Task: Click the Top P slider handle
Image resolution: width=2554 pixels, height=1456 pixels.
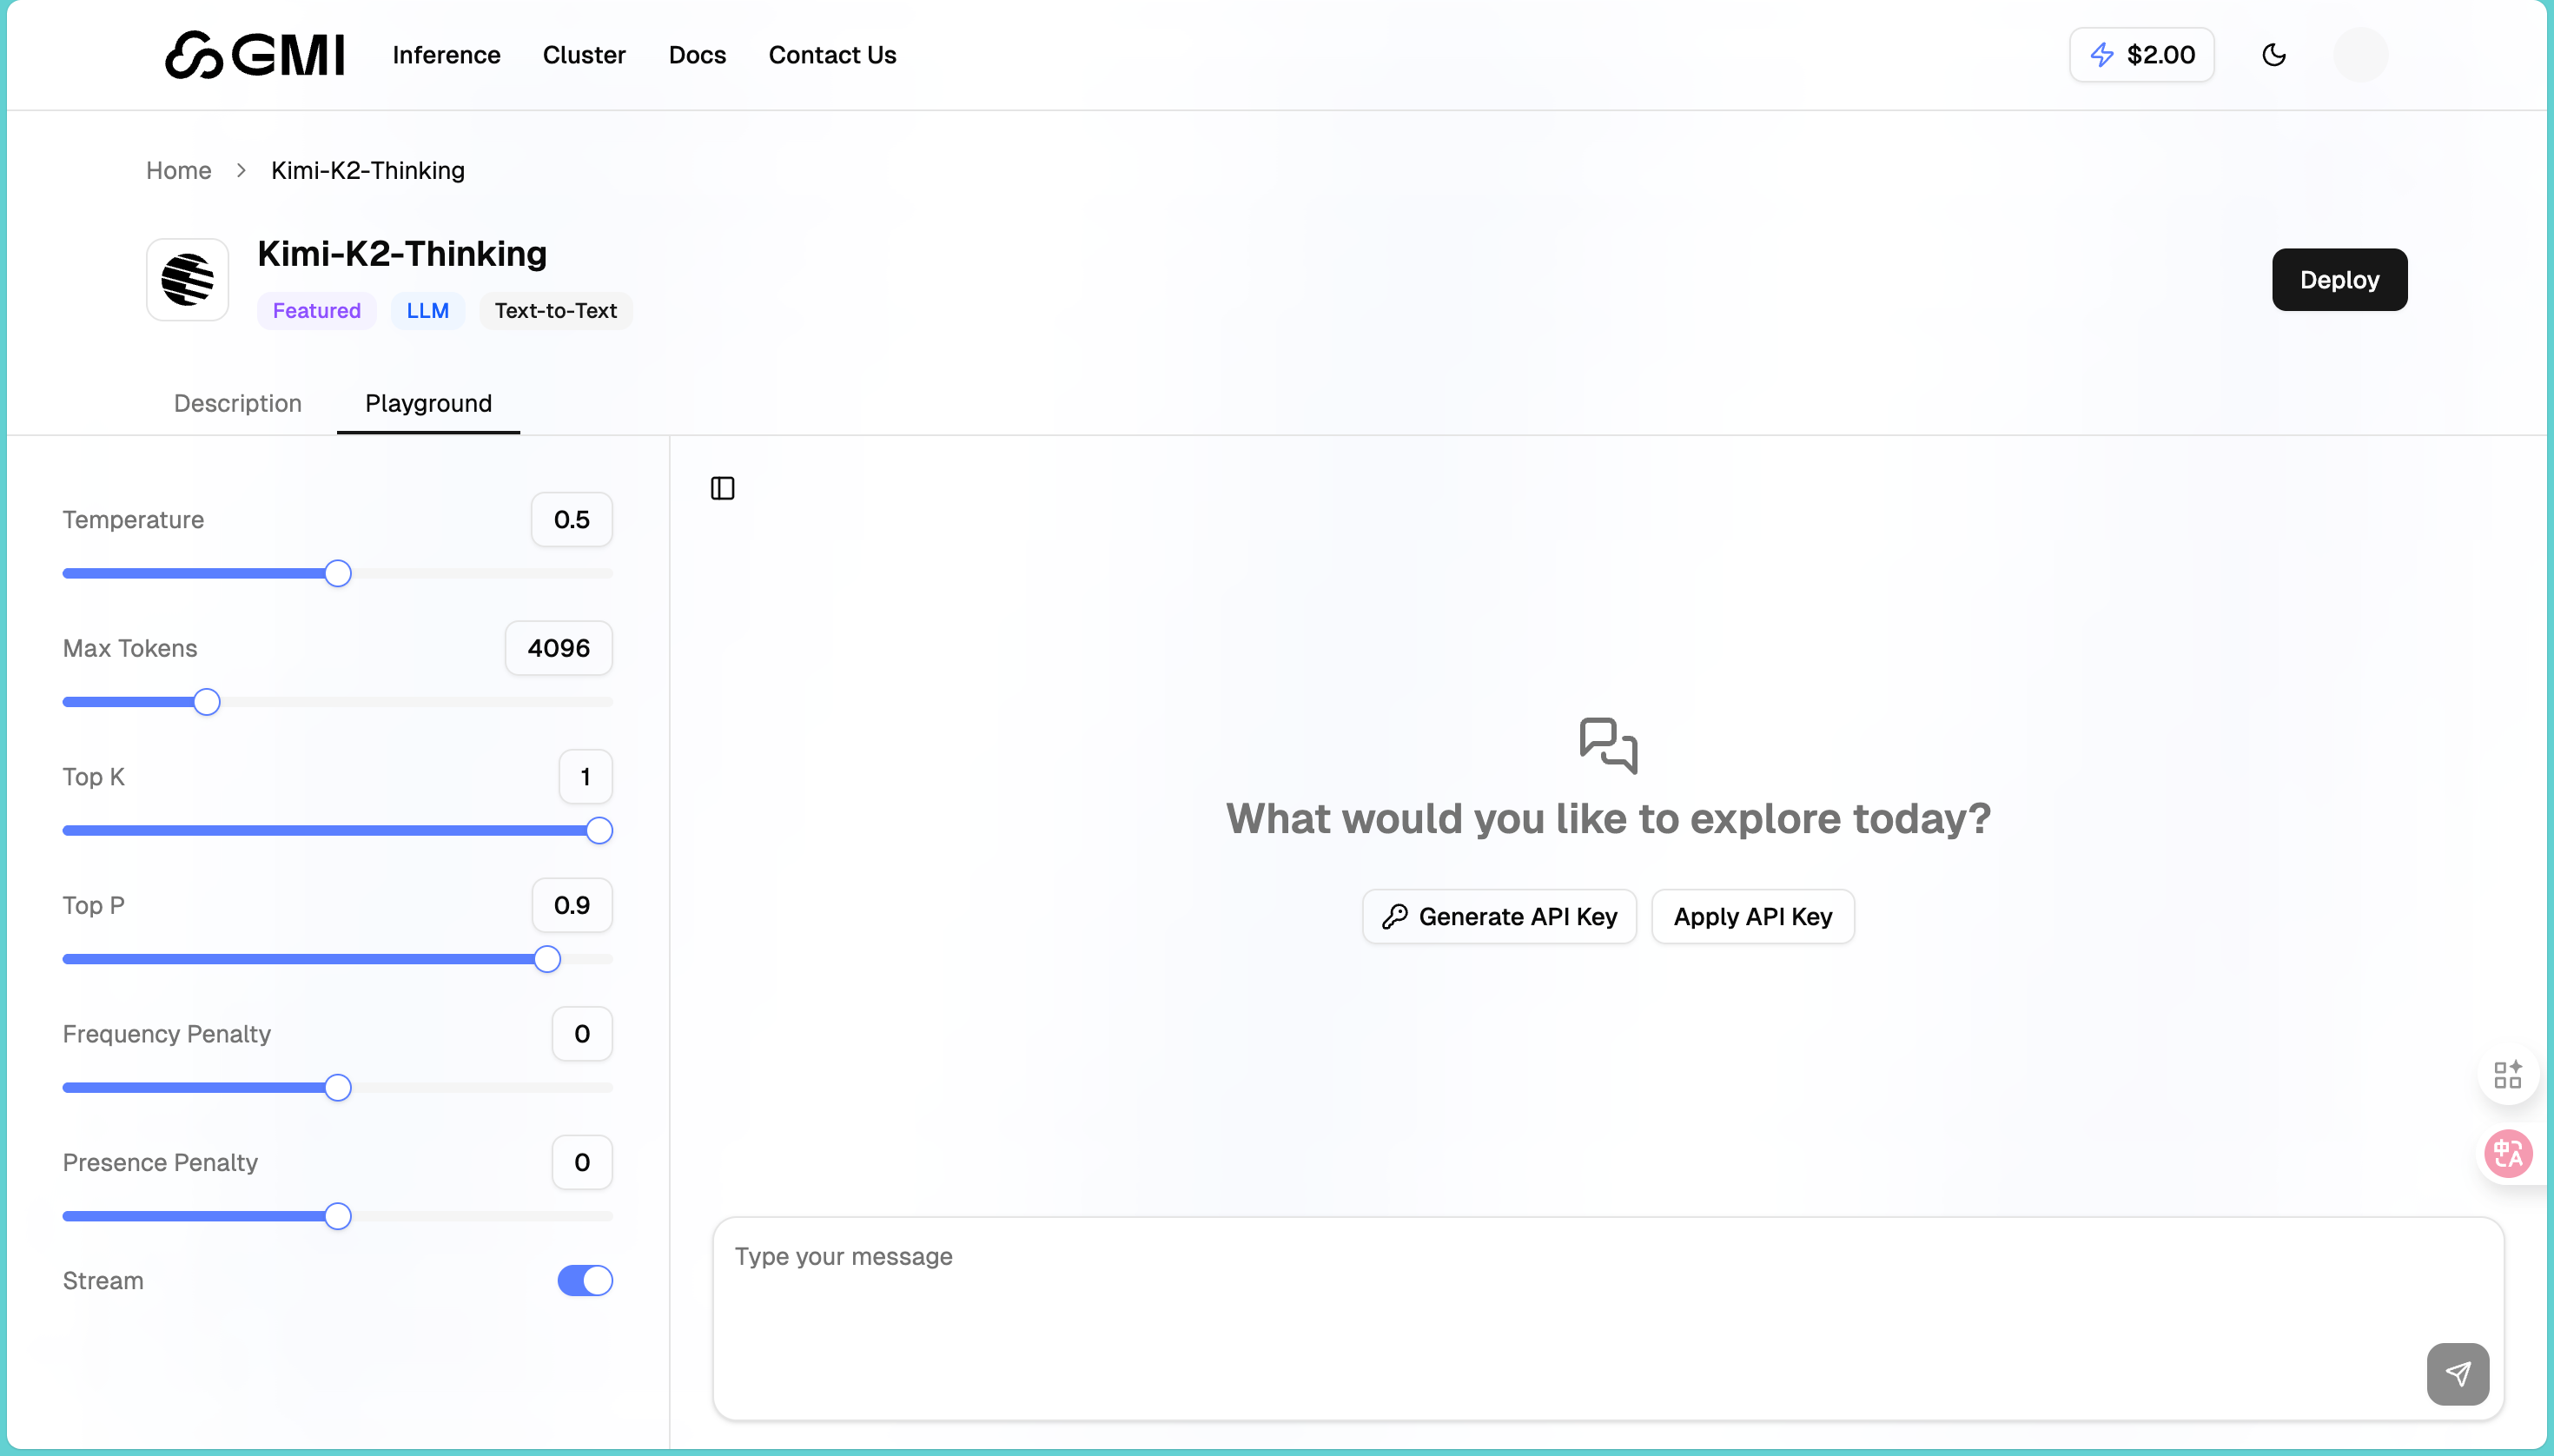Action: (547, 959)
